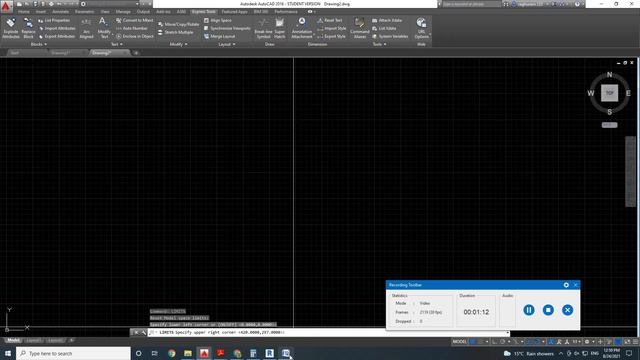Pause the screen recording

pyautogui.click(x=529, y=310)
